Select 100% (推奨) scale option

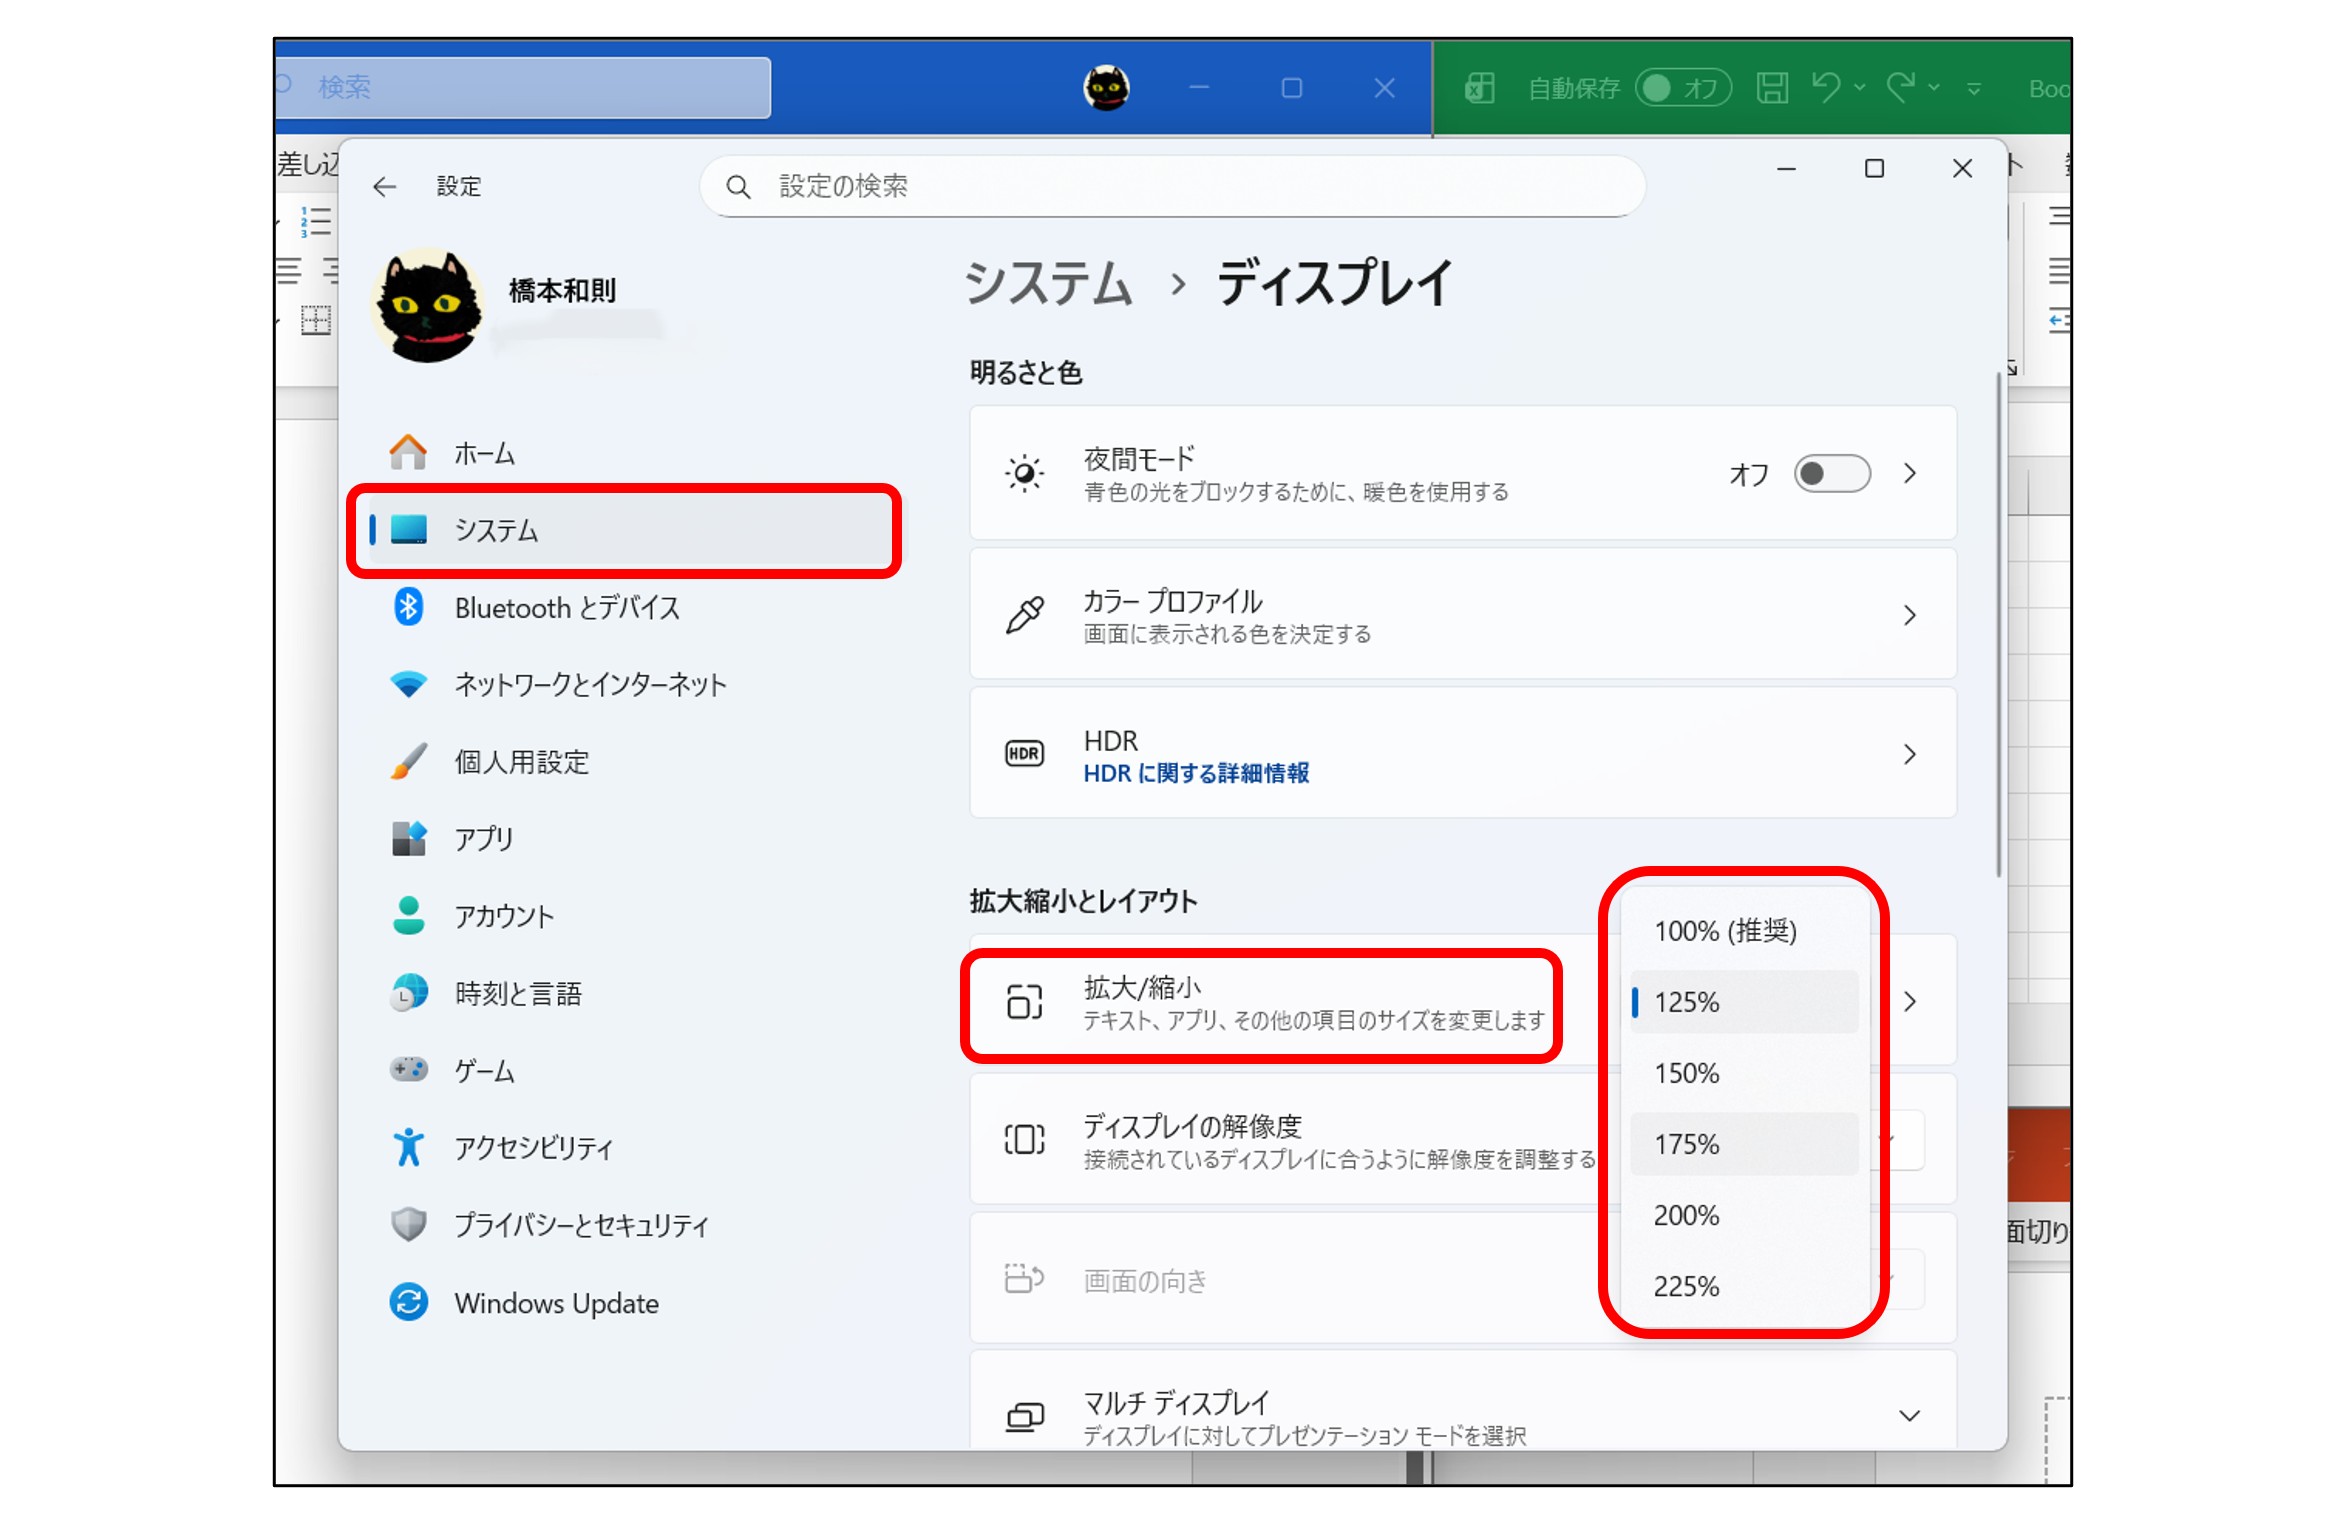click(x=1725, y=932)
